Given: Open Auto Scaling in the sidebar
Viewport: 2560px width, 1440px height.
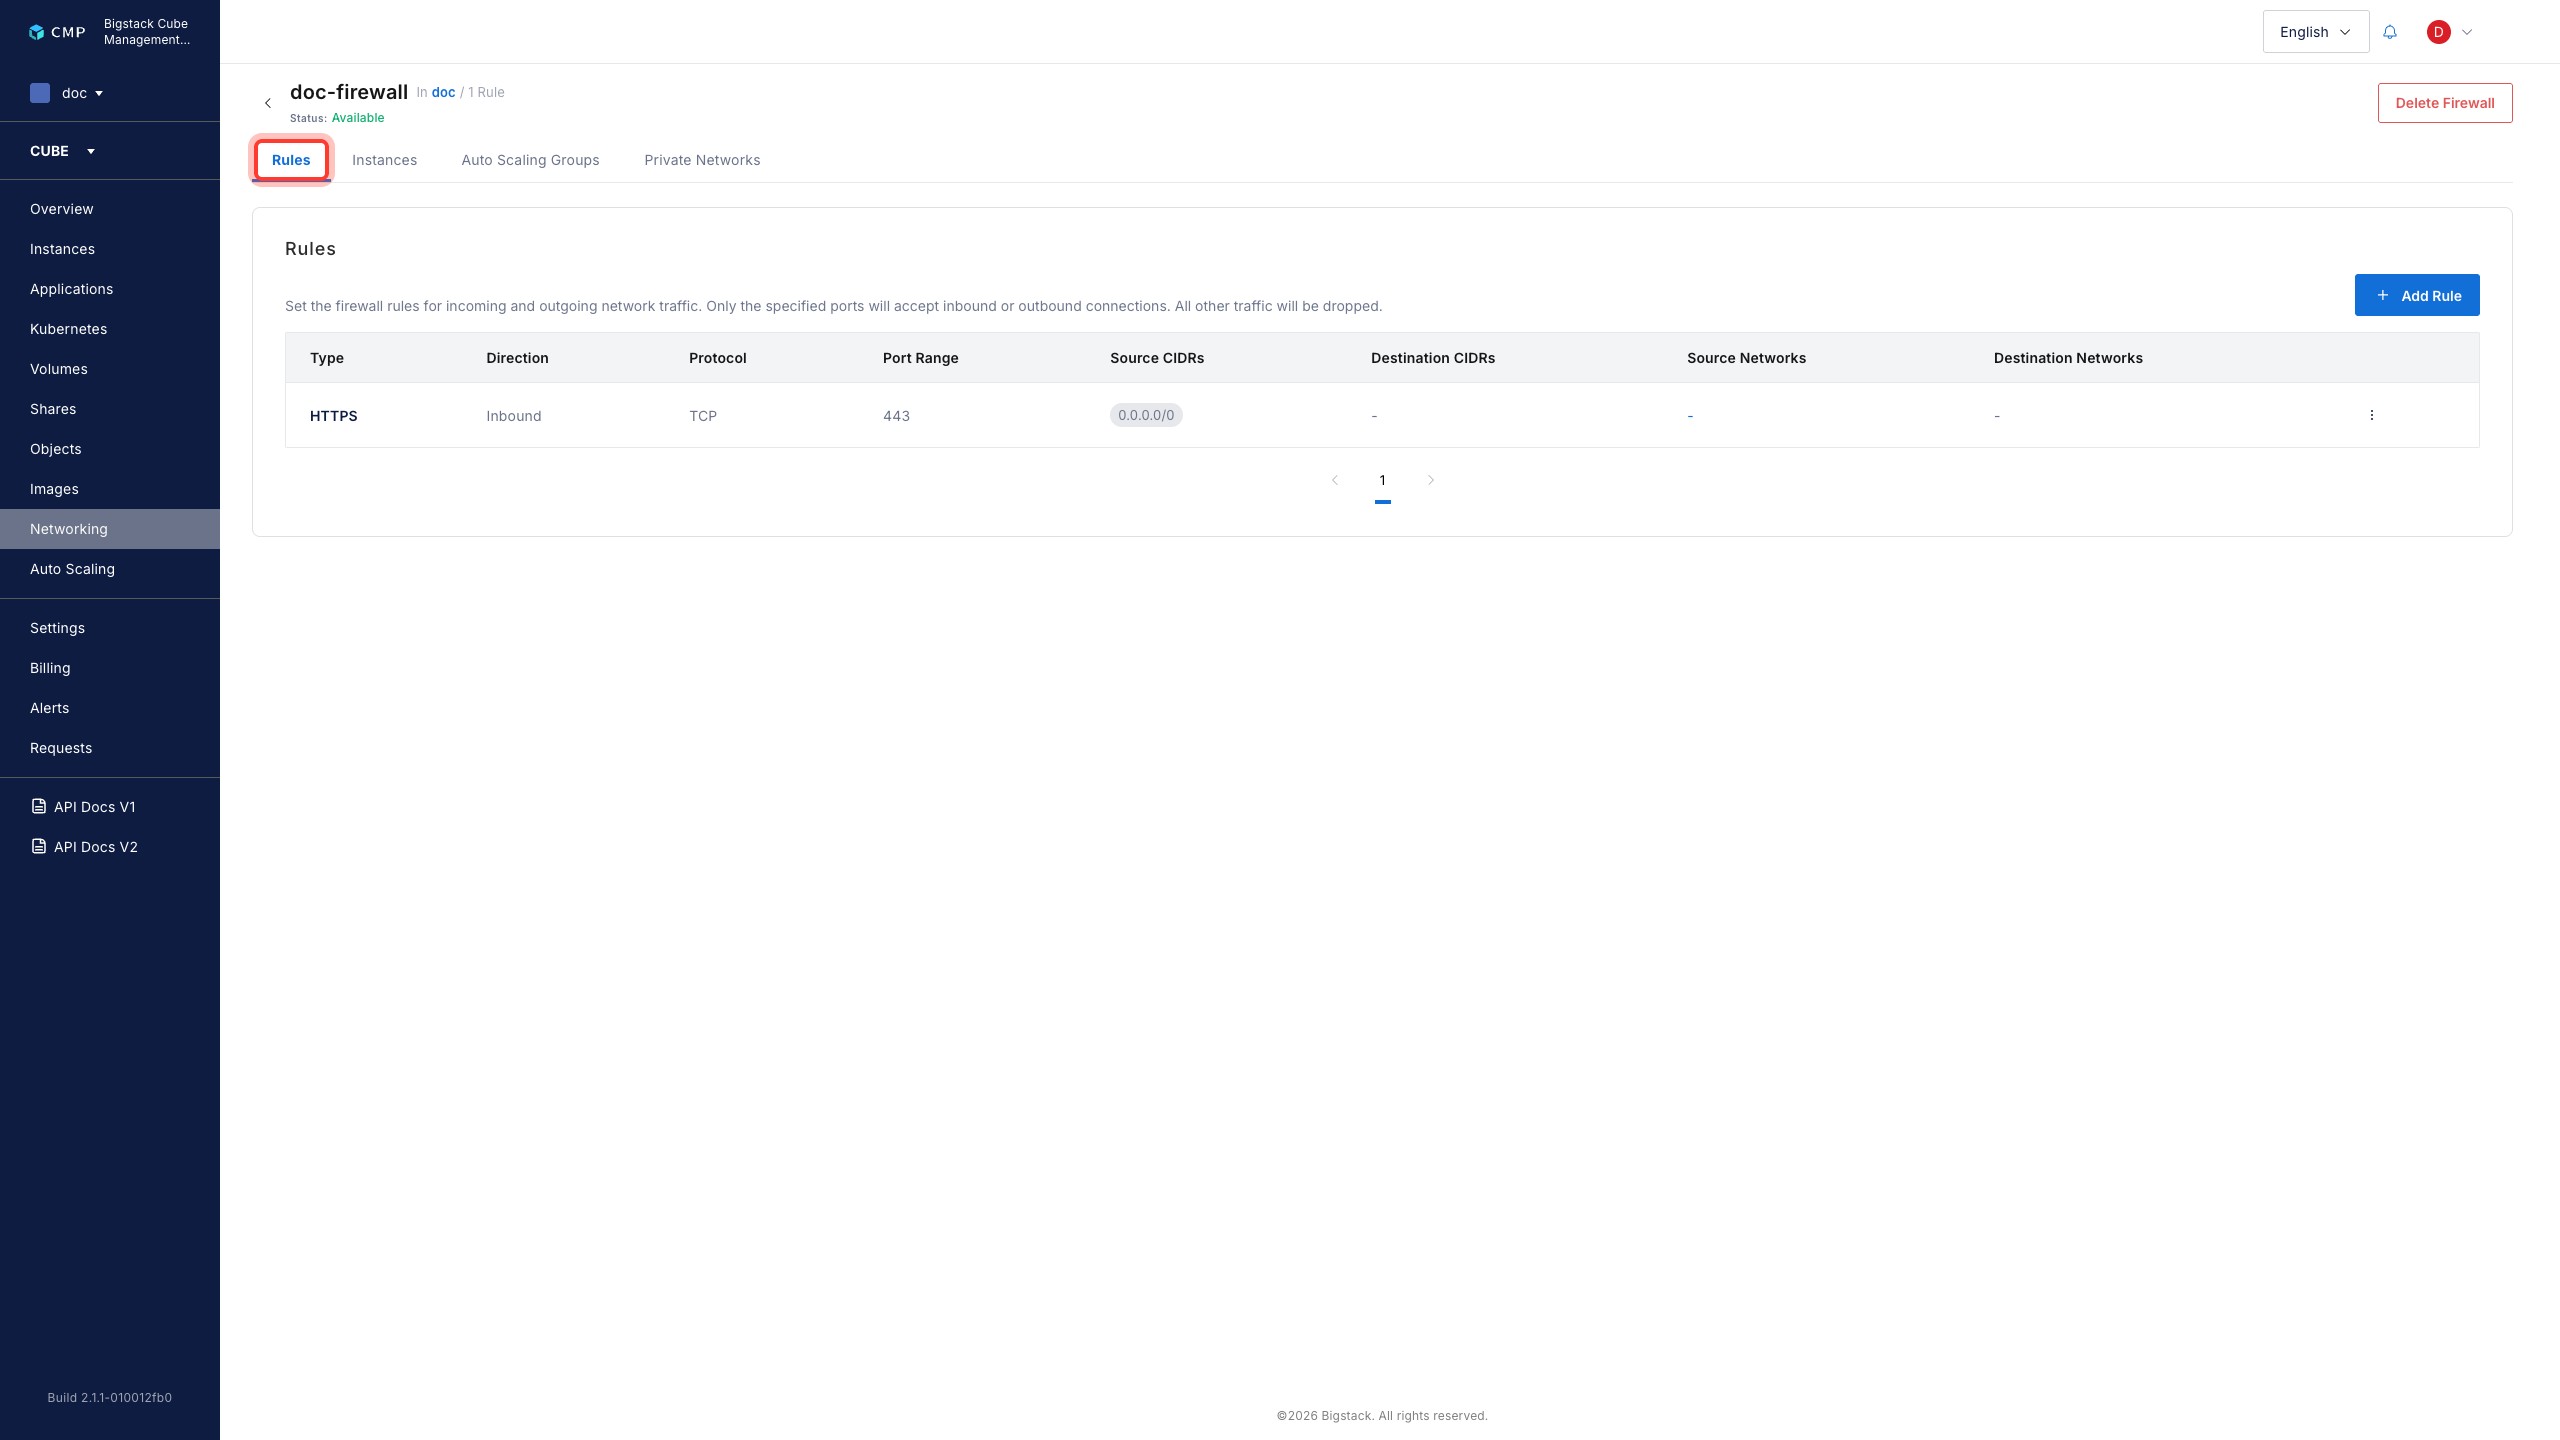Looking at the screenshot, I should click(110, 569).
